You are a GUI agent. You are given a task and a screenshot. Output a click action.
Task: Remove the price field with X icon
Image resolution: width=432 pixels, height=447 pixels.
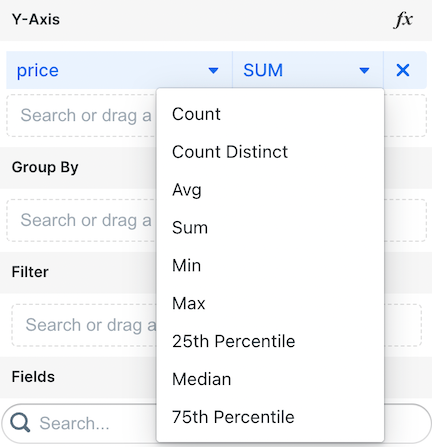click(x=403, y=70)
